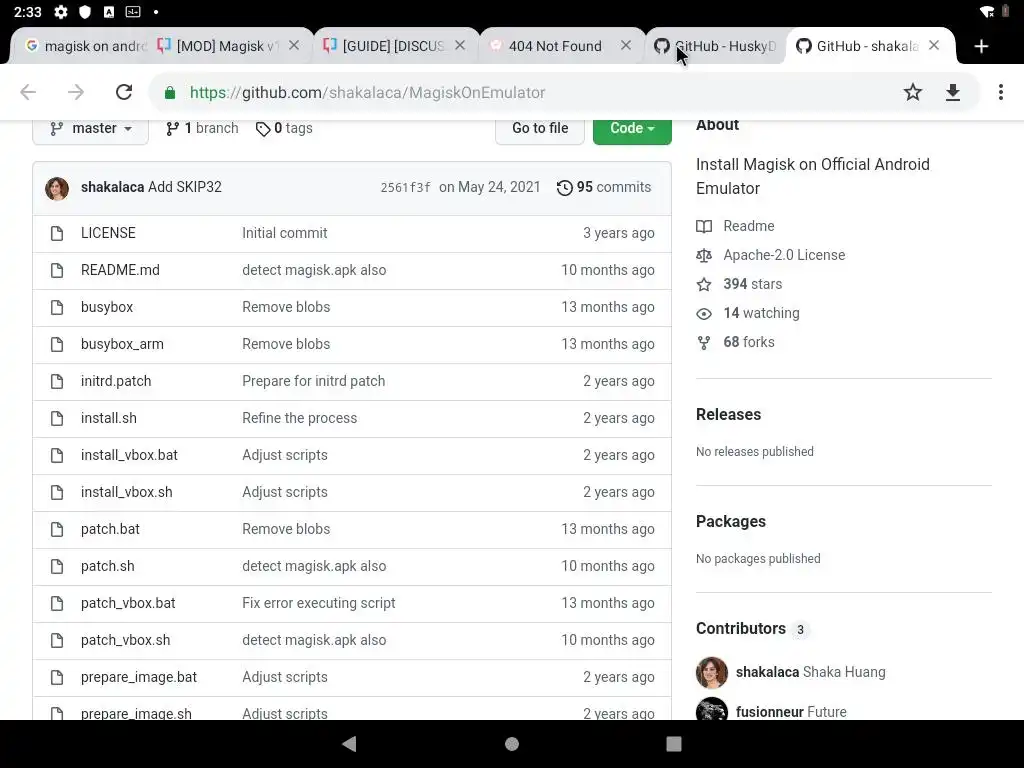
Task: Open the Initial commit message link
Action: (x=285, y=233)
